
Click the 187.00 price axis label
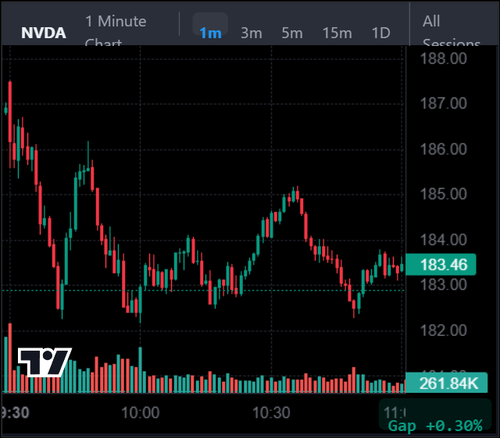tap(443, 103)
